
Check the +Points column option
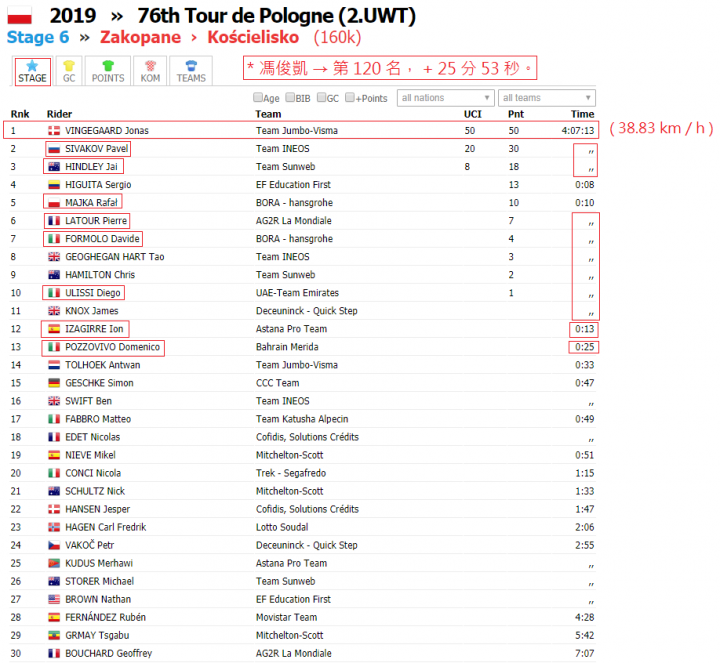click(x=350, y=97)
